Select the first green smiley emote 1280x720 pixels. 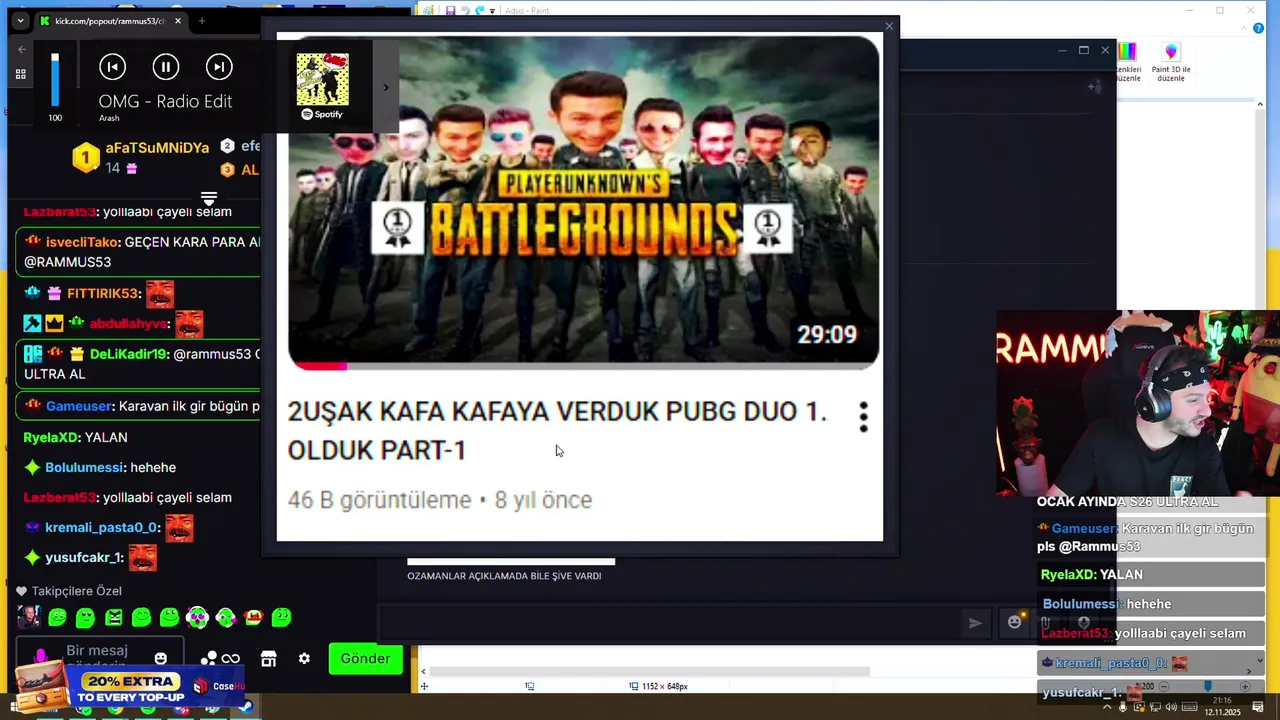(x=57, y=618)
